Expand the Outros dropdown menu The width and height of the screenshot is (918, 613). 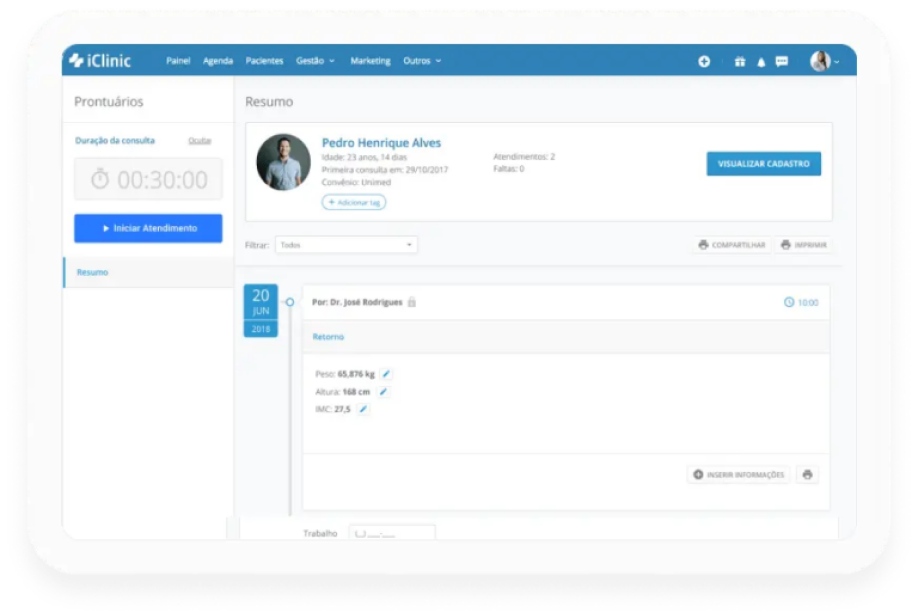pos(421,61)
